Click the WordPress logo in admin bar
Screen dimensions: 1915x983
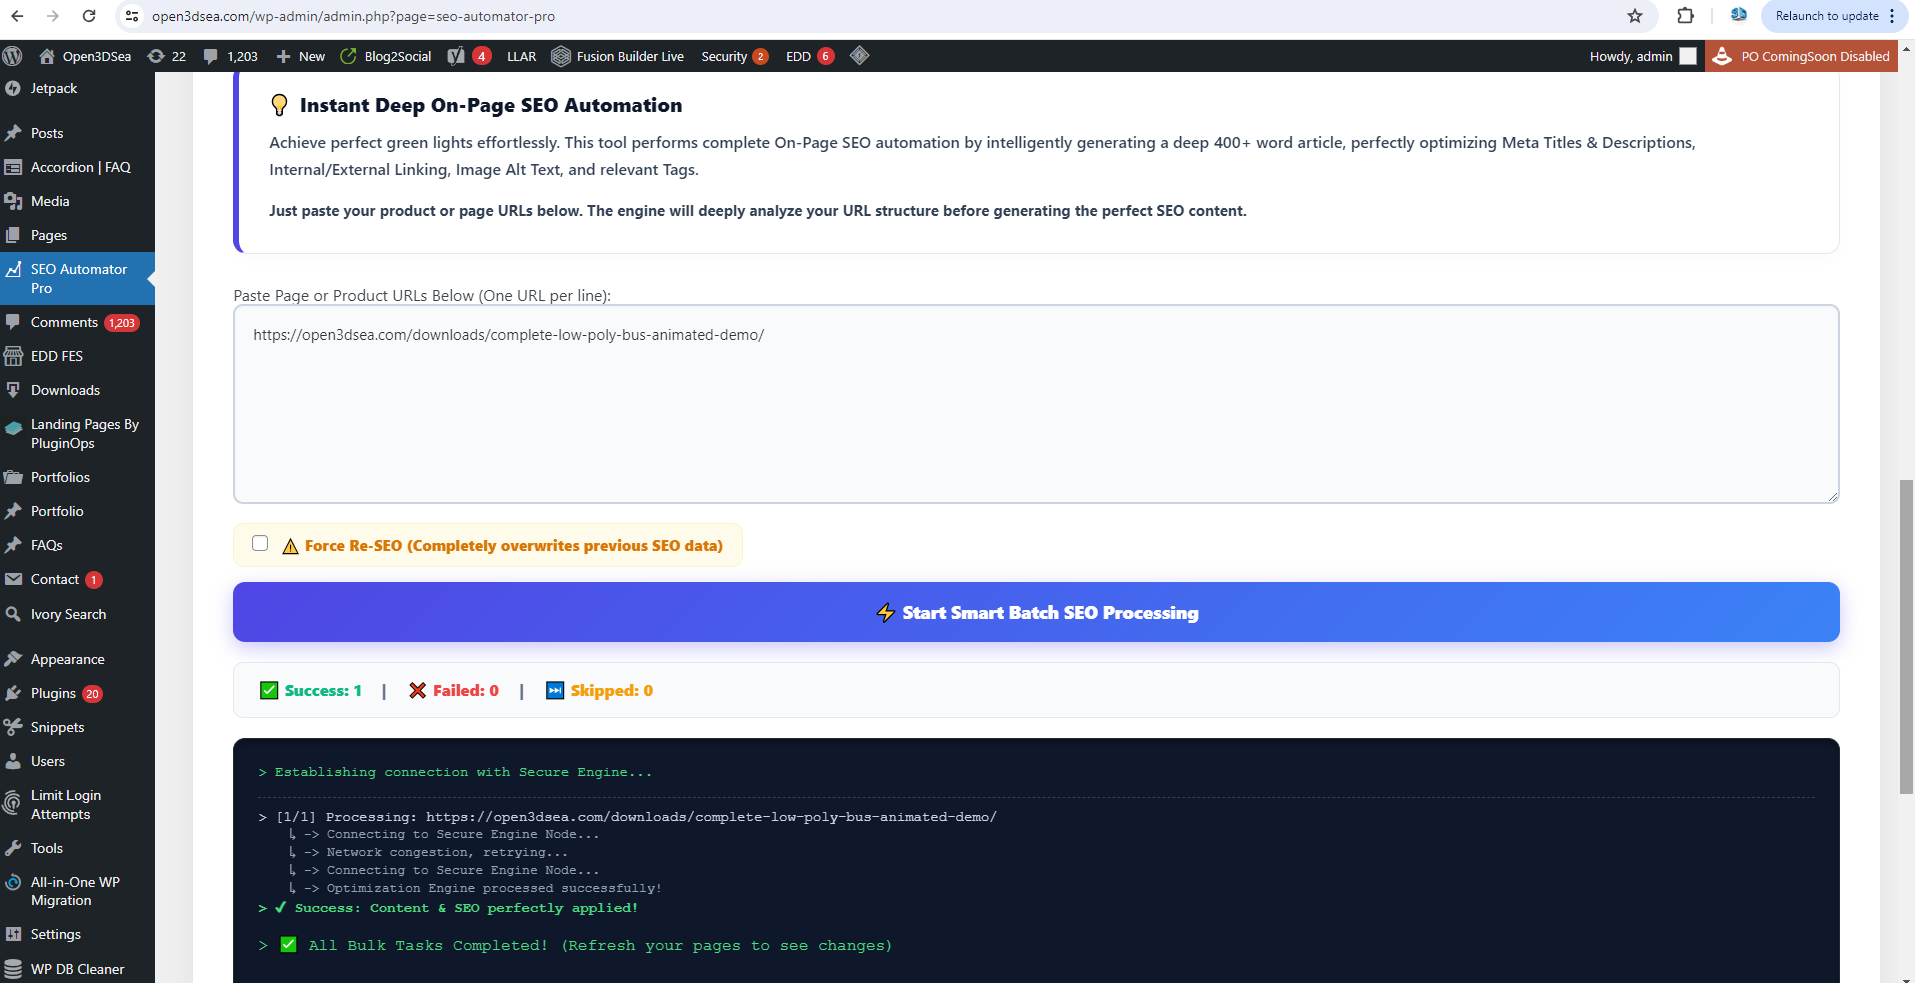coord(13,56)
